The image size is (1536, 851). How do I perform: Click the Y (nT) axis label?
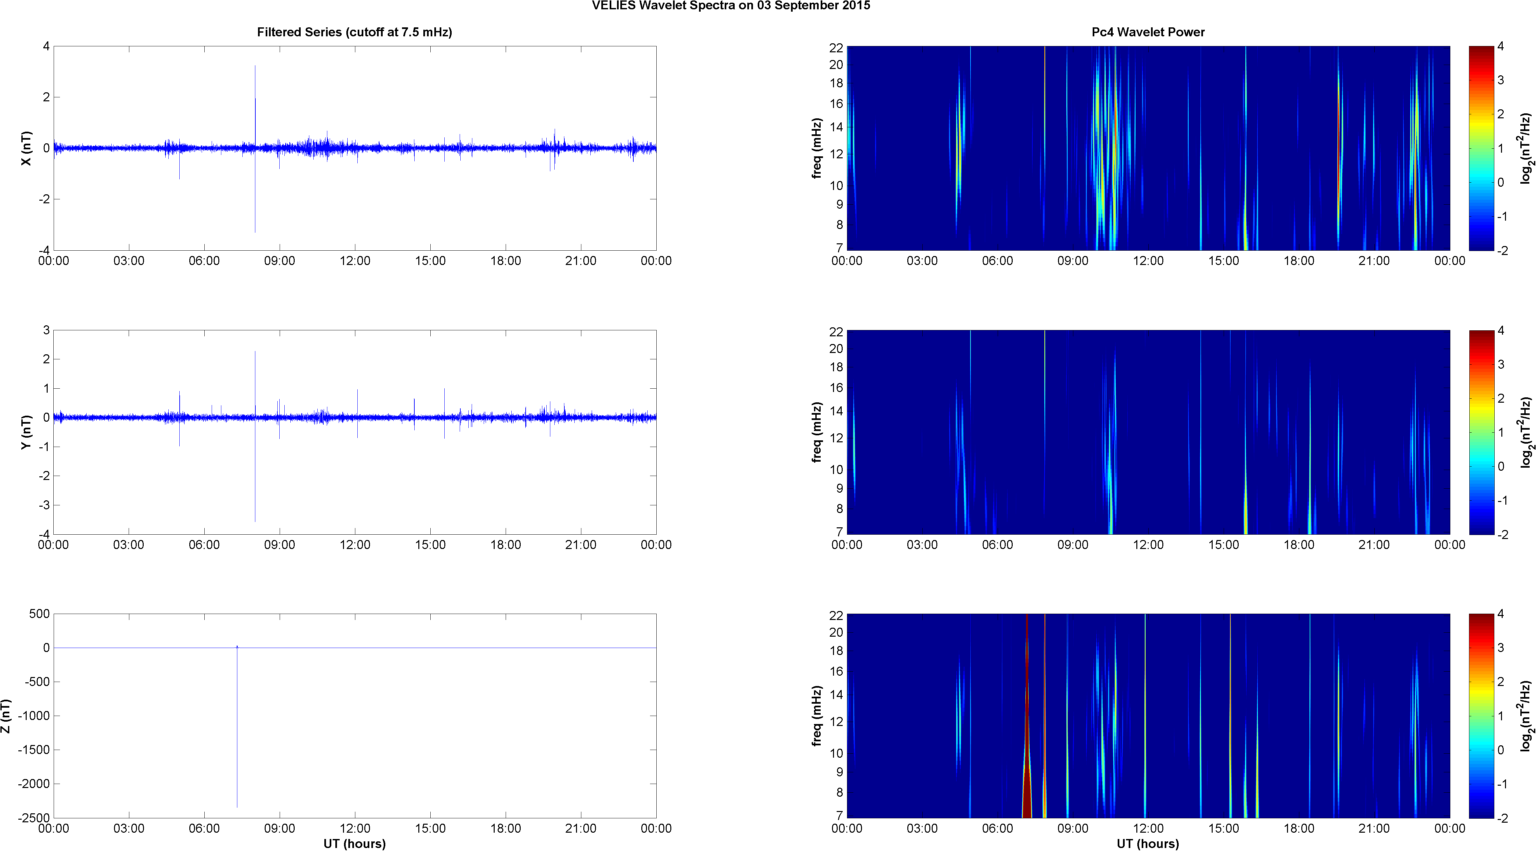point(27,432)
